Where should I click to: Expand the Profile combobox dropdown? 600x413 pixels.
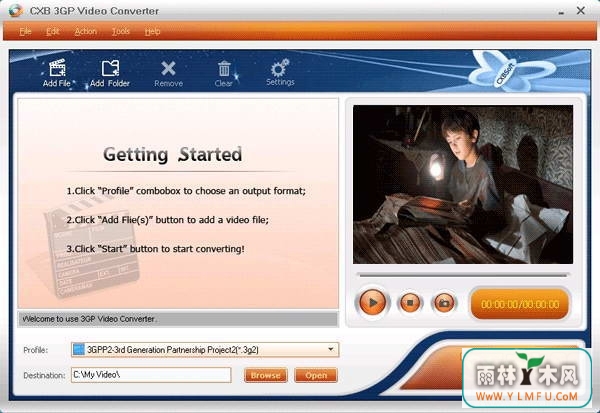[x=331, y=349]
